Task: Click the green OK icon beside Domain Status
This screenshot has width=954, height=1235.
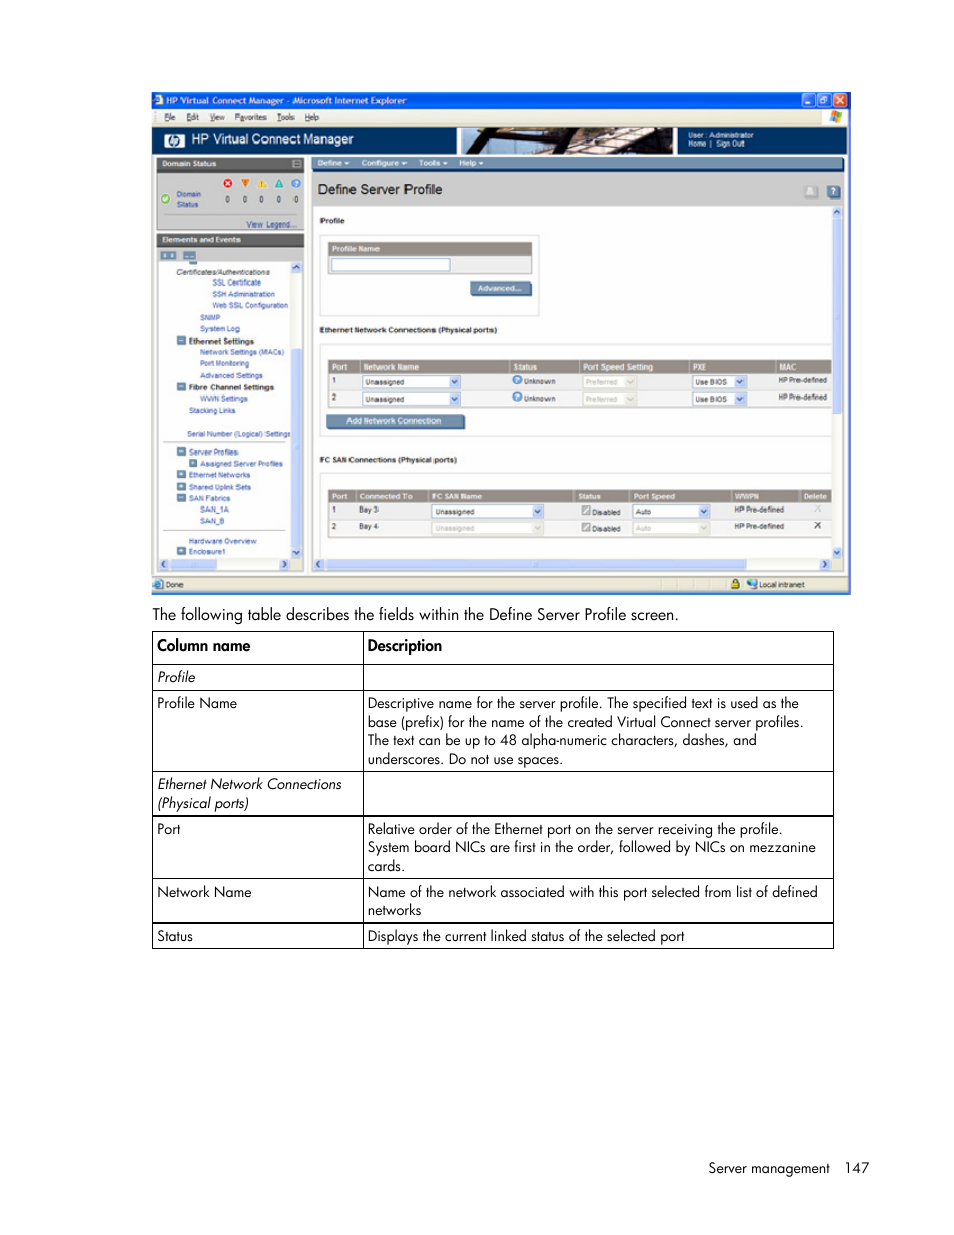Action: pos(166,199)
